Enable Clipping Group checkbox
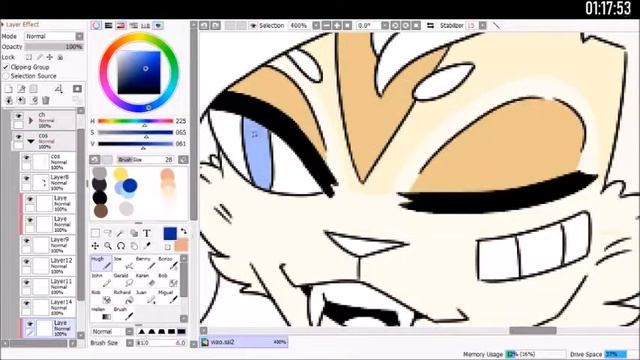This screenshot has width=640, height=360. click(5, 67)
